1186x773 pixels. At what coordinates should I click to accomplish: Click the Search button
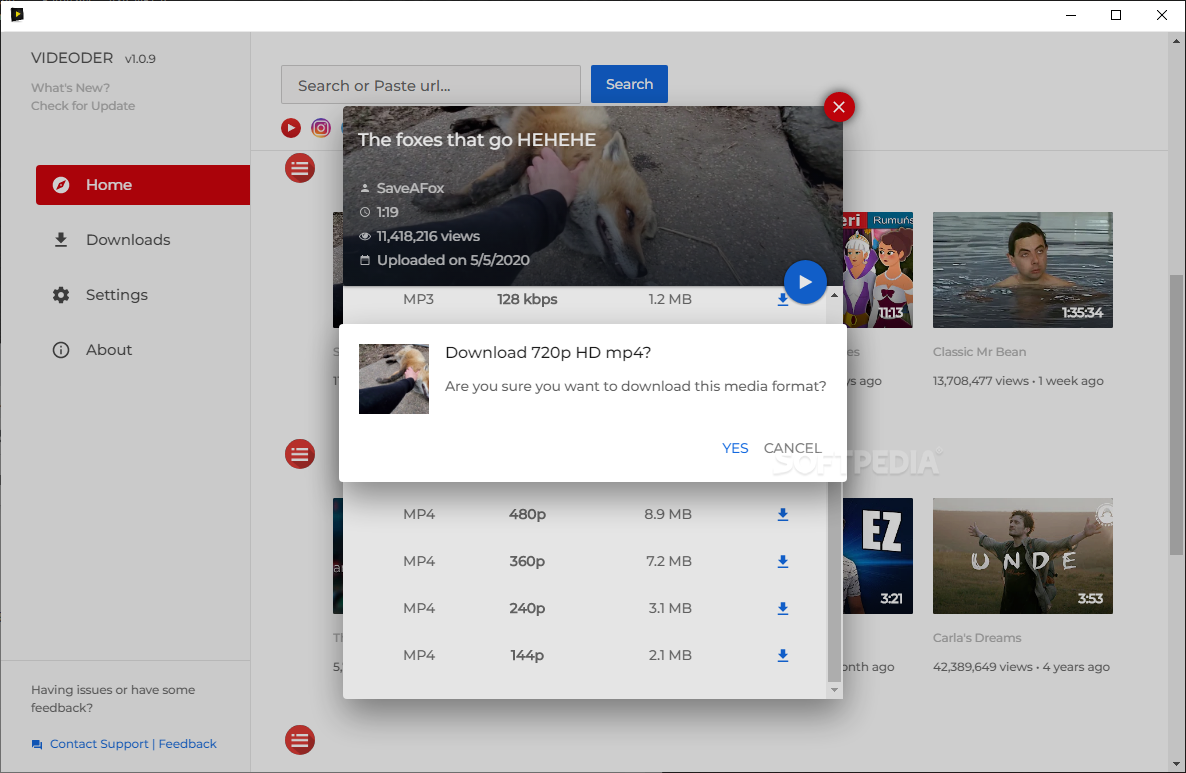point(629,84)
